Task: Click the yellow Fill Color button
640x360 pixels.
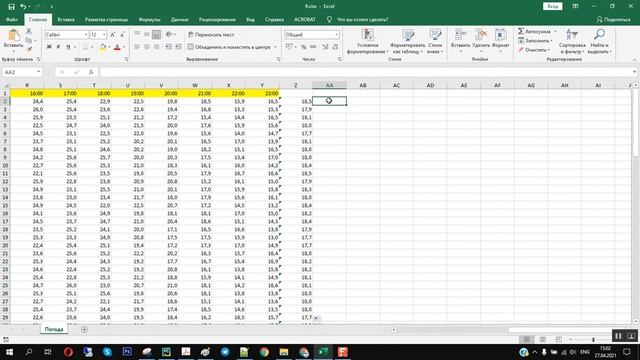Action: pyautogui.click(x=102, y=47)
